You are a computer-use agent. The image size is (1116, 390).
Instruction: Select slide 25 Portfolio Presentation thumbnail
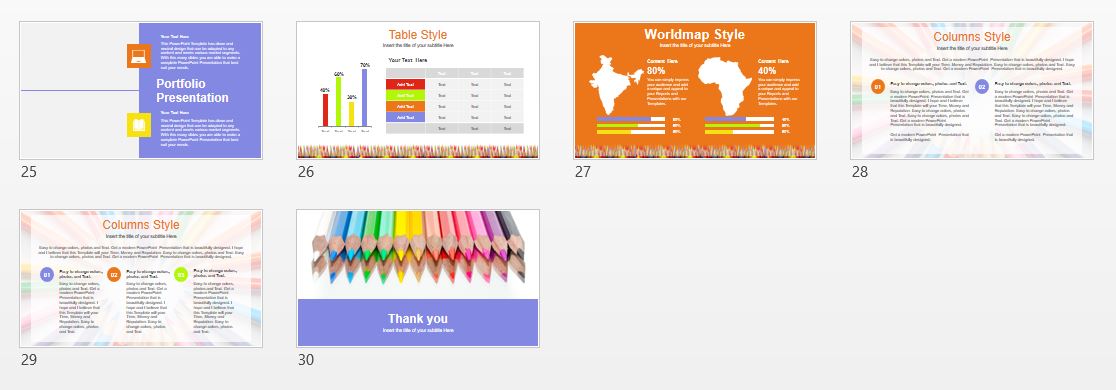[x=141, y=90]
